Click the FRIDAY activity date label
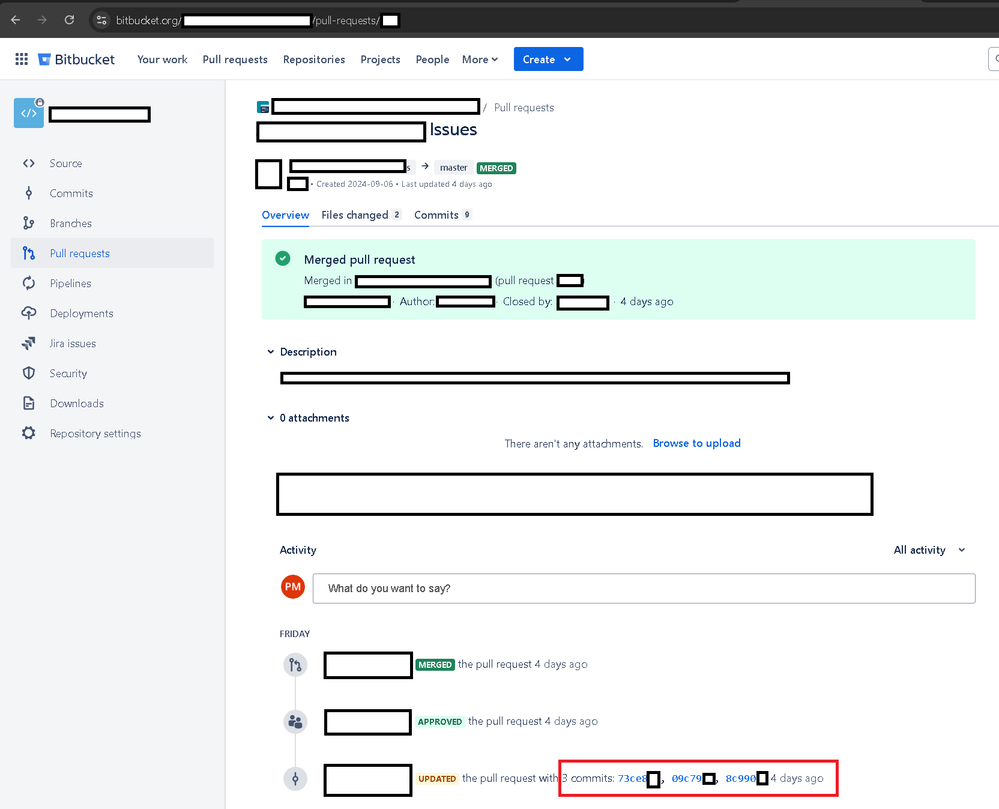This screenshot has width=999, height=809. [x=294, y=634]
